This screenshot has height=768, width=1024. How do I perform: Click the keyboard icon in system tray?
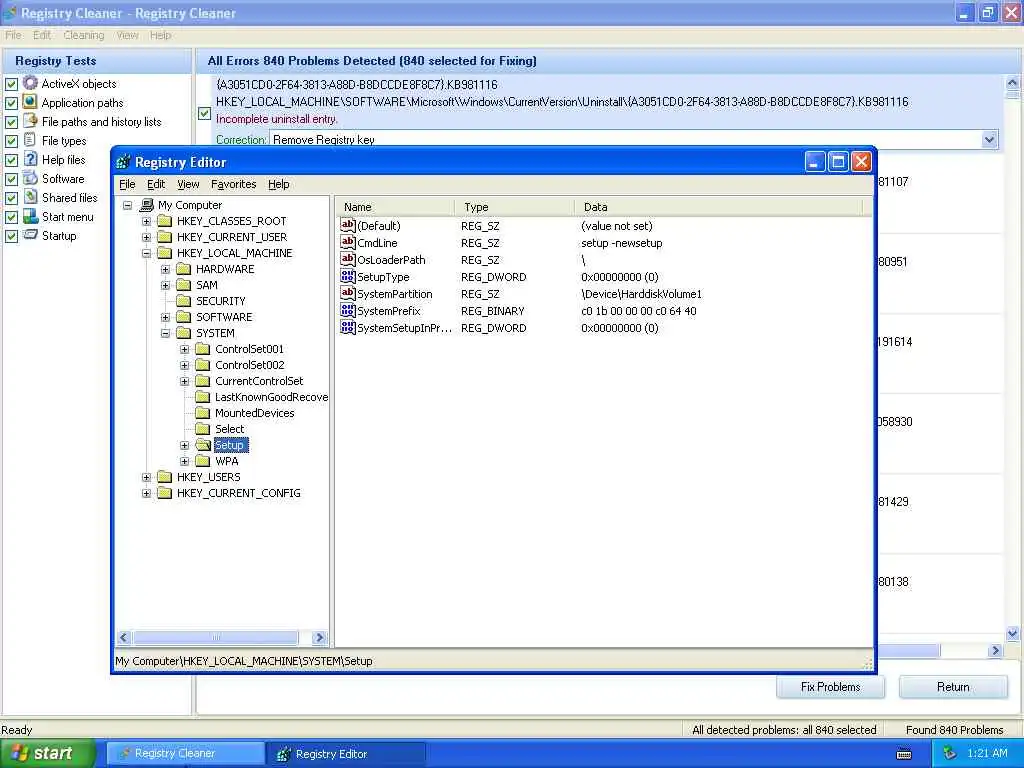[x=904, y=754]
